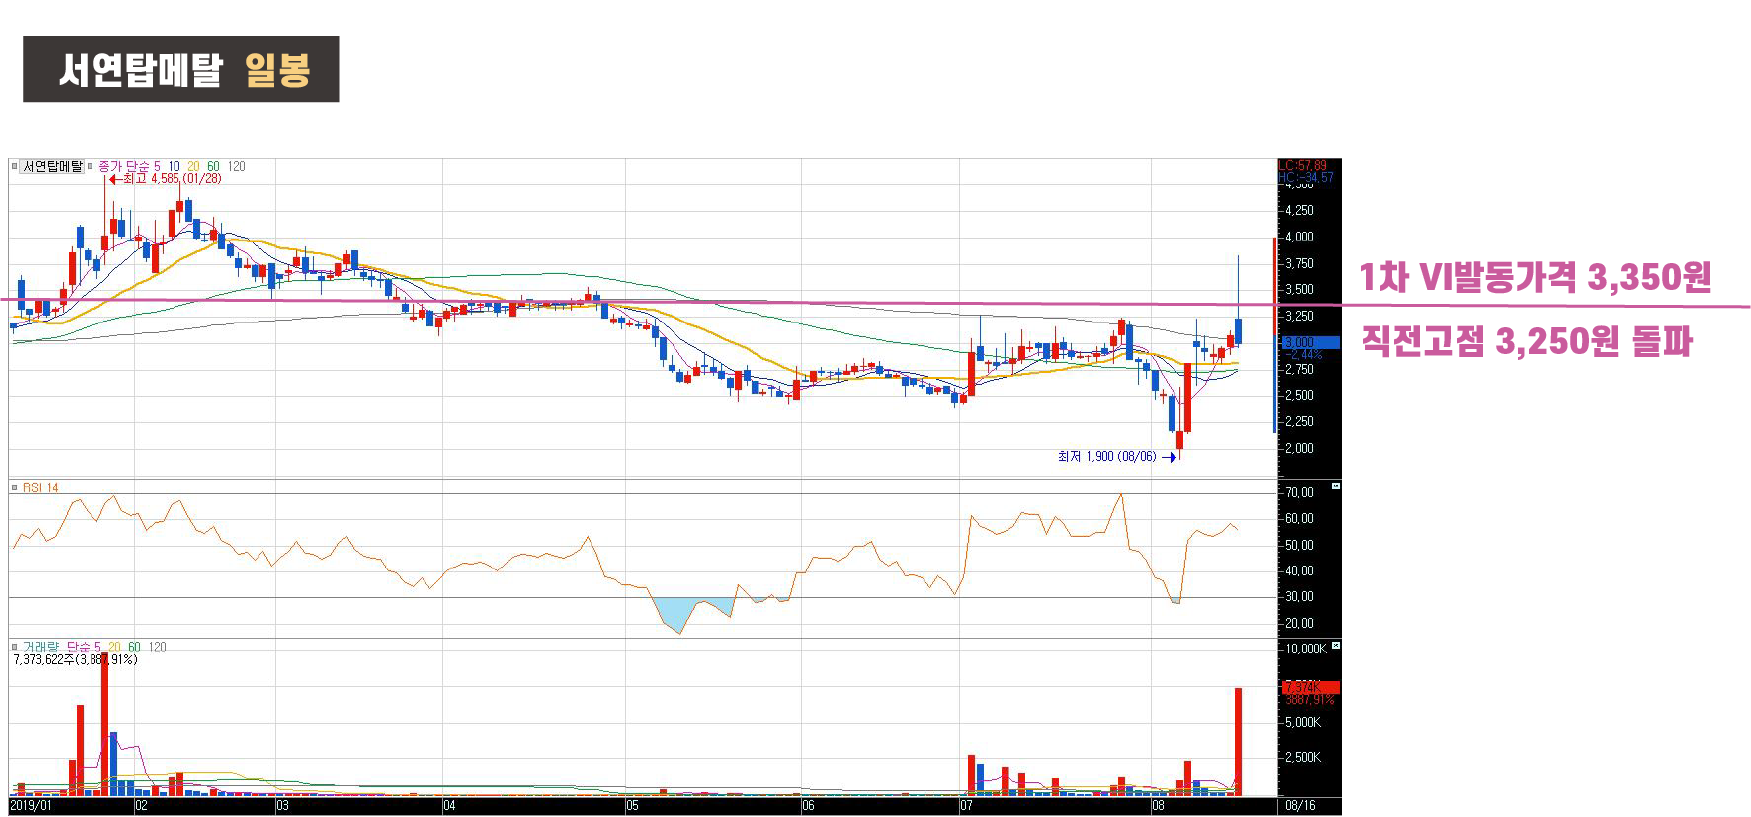The width and height of the screenshot is (1751, 817).
Task: Click the 2,000 price axis label
Action: [1299, 448]
